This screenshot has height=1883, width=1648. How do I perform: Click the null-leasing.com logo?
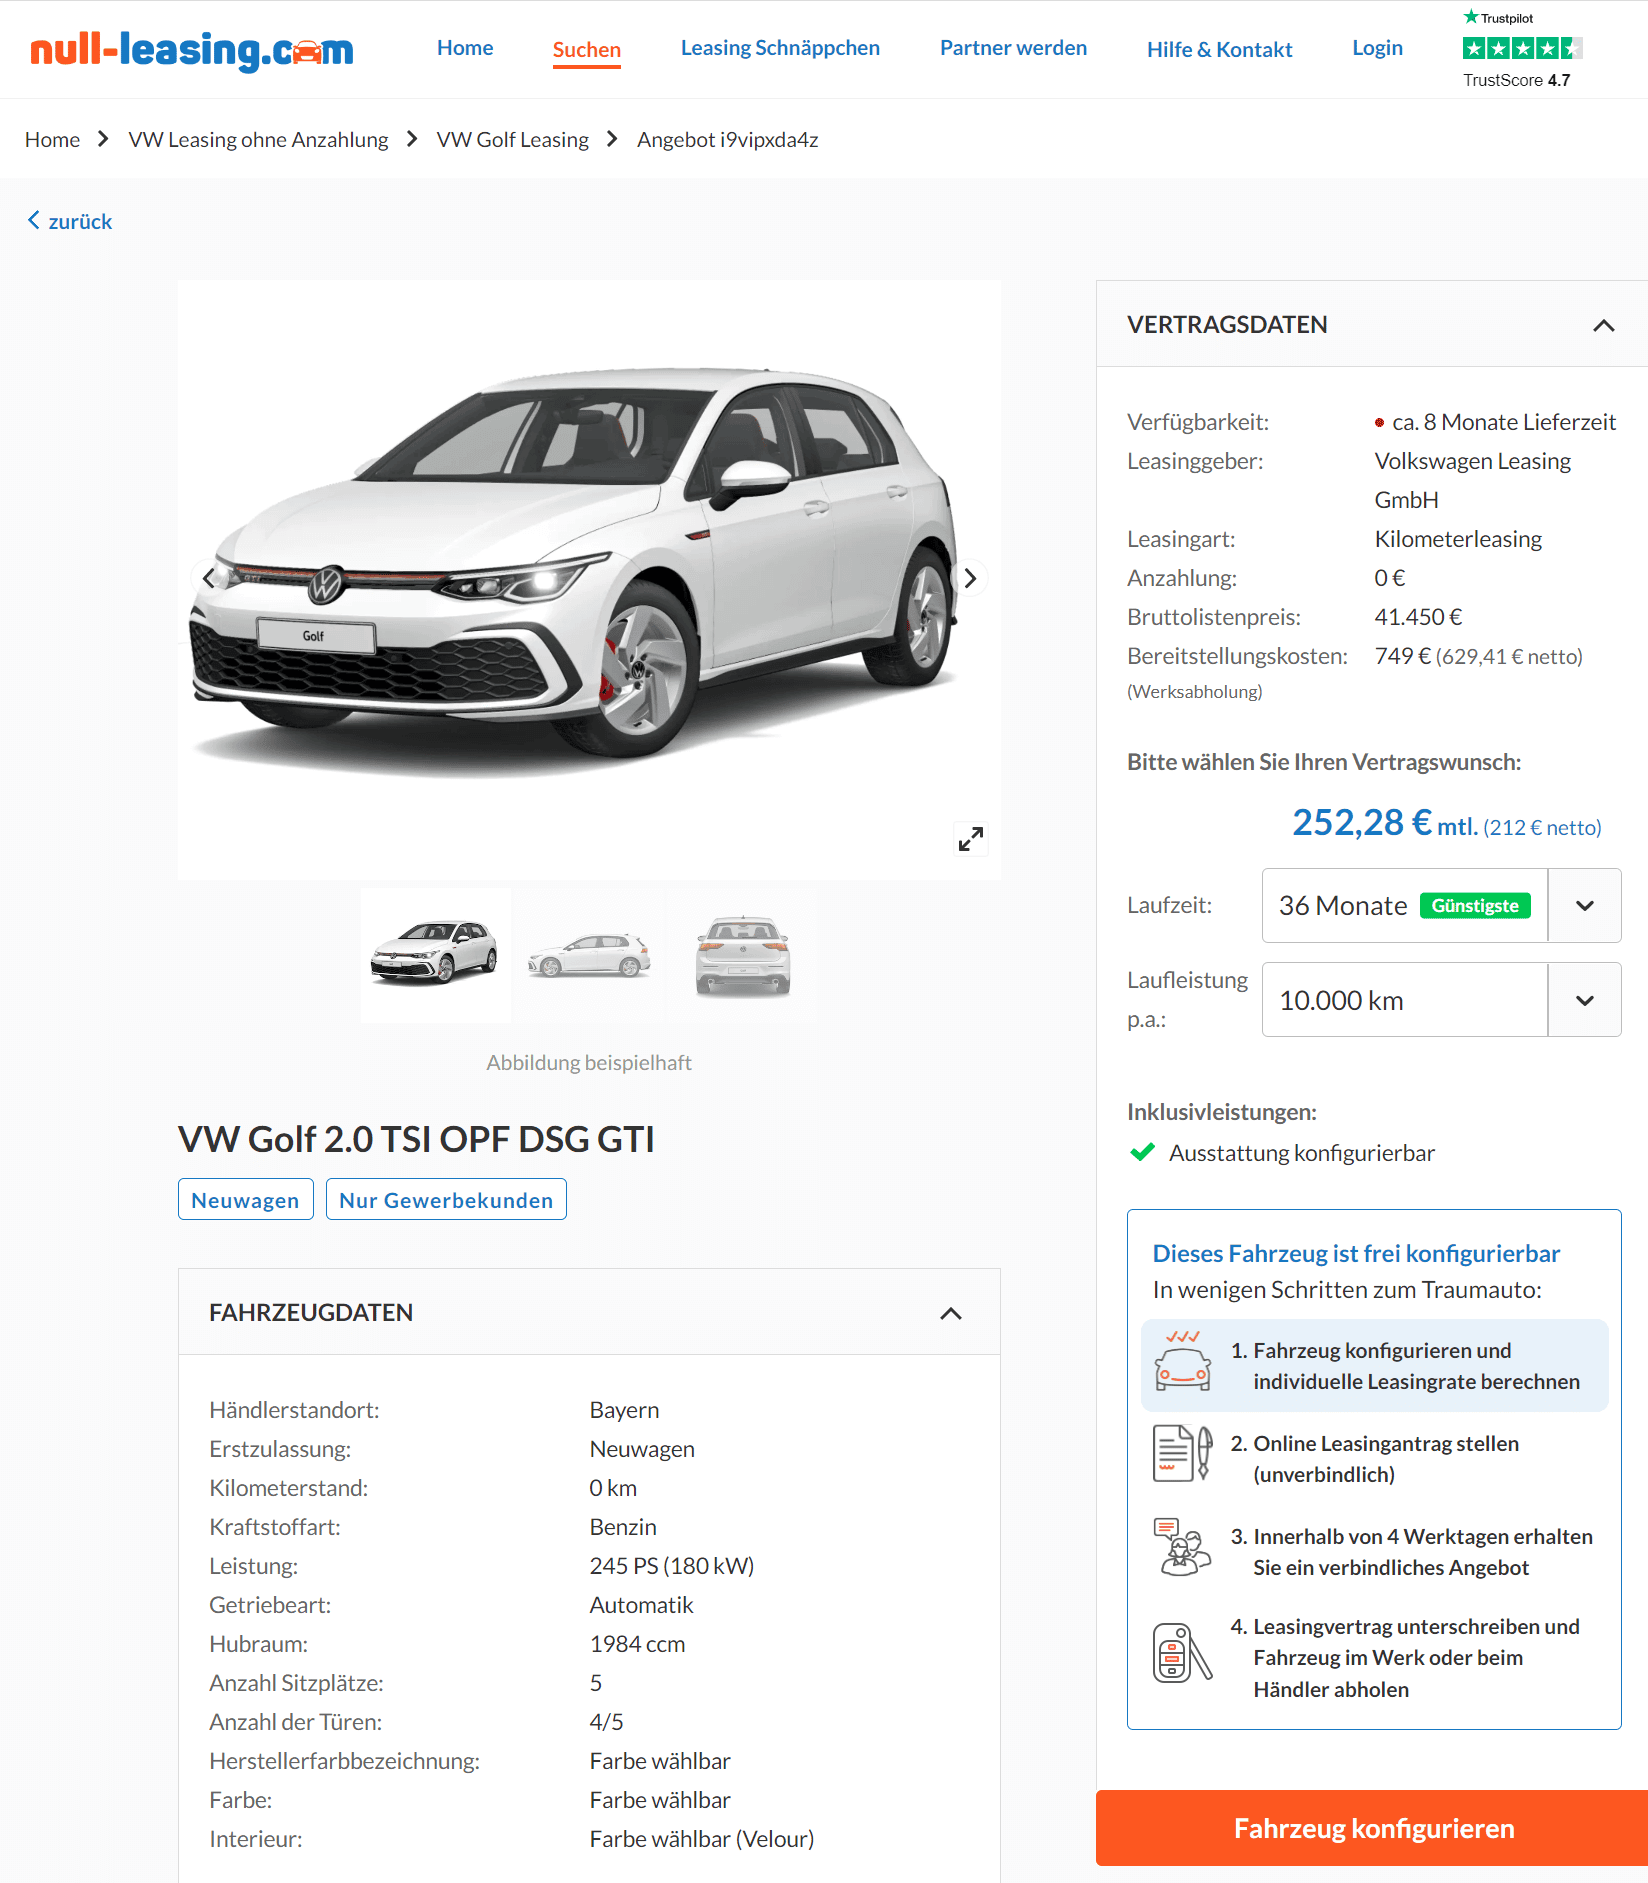(x=191, y=50)
